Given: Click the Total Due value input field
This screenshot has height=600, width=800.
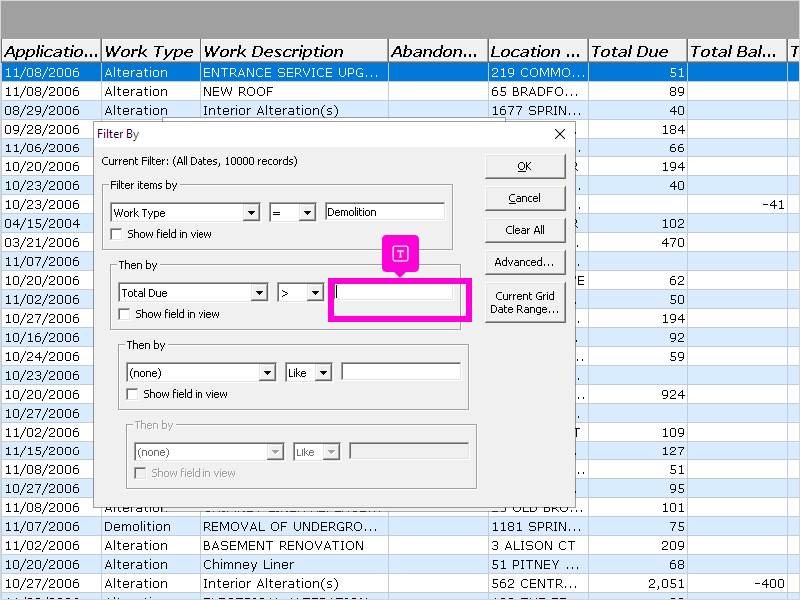Looking at the screenshot, I should (x=393, y=292).
